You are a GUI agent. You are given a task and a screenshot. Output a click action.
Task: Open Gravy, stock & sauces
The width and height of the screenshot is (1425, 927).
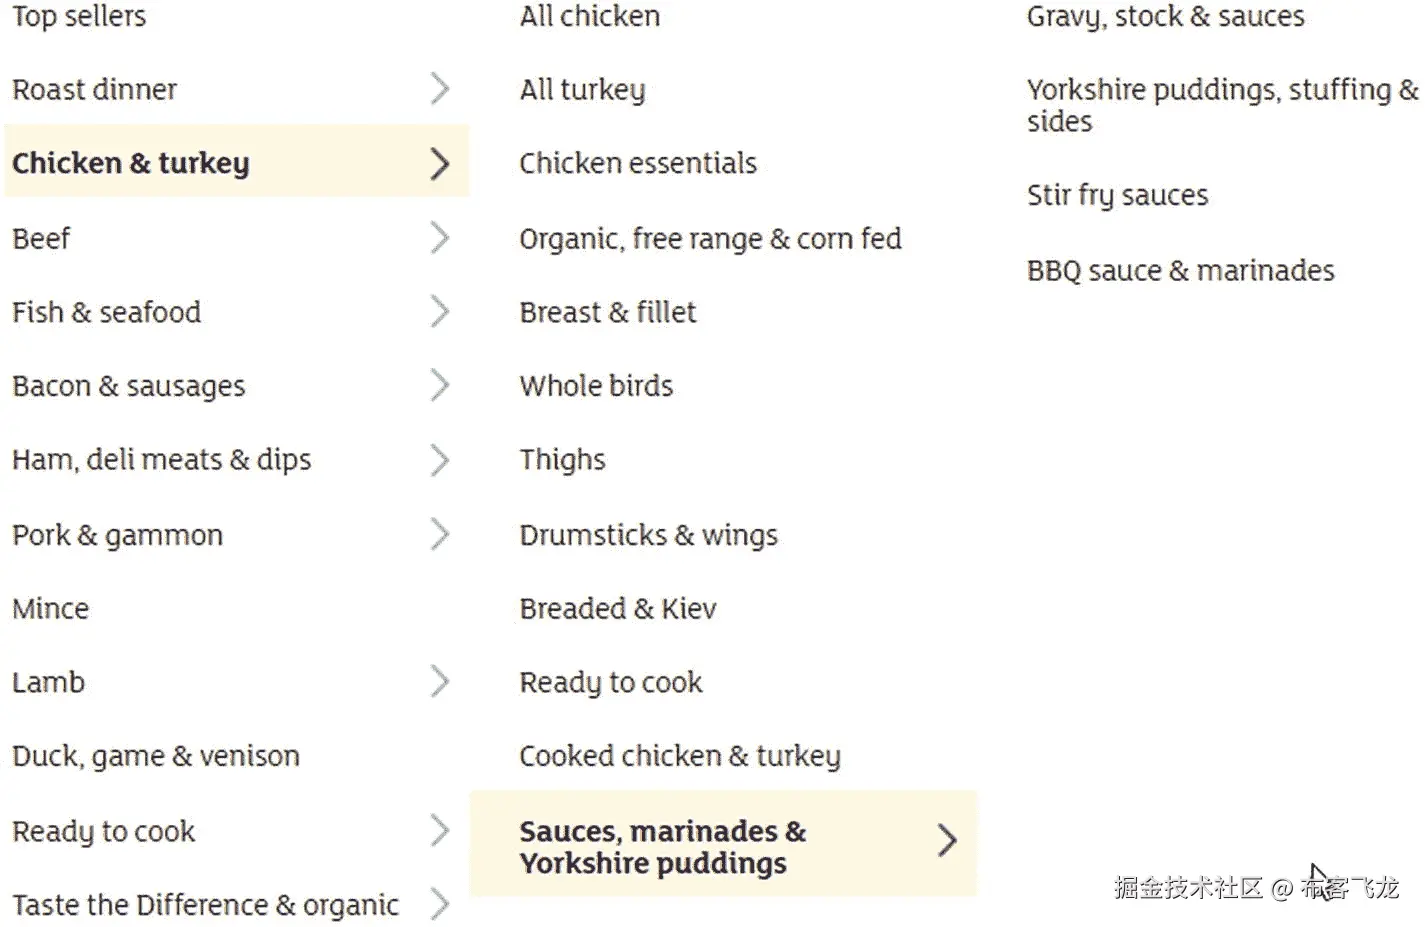pyautogui.click(x=1165, y=16)
